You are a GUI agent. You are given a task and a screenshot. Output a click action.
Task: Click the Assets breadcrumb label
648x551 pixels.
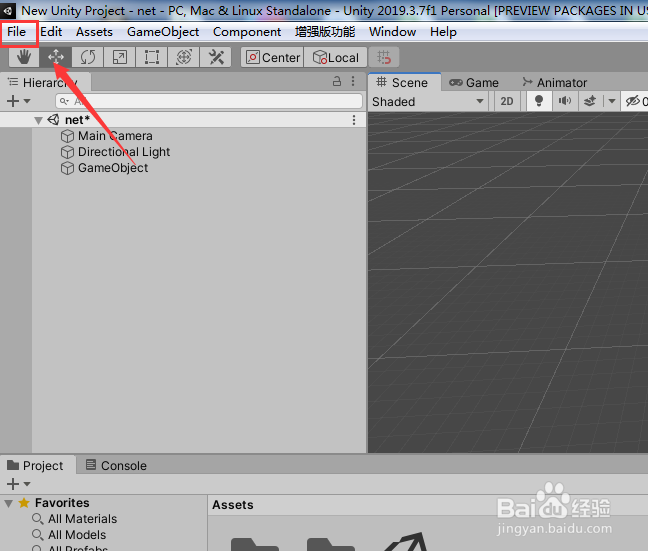tap(233, 505)
